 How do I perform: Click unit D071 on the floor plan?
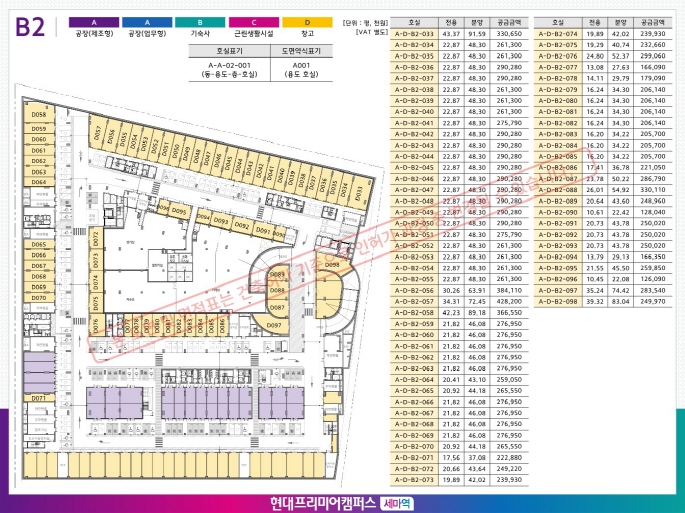point(39,398)
